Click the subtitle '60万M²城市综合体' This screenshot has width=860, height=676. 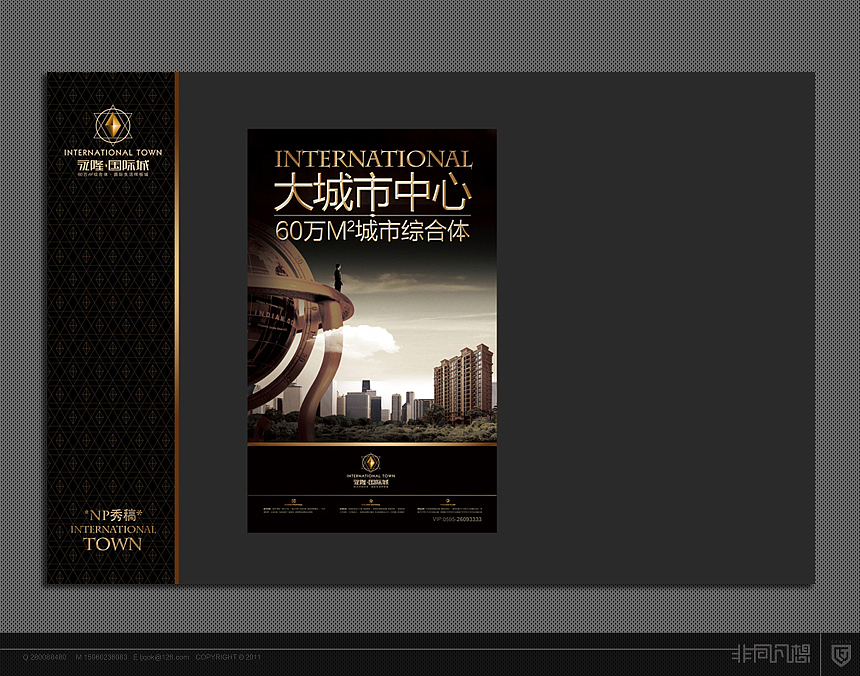pyautogui.click(x=372, y=231)
